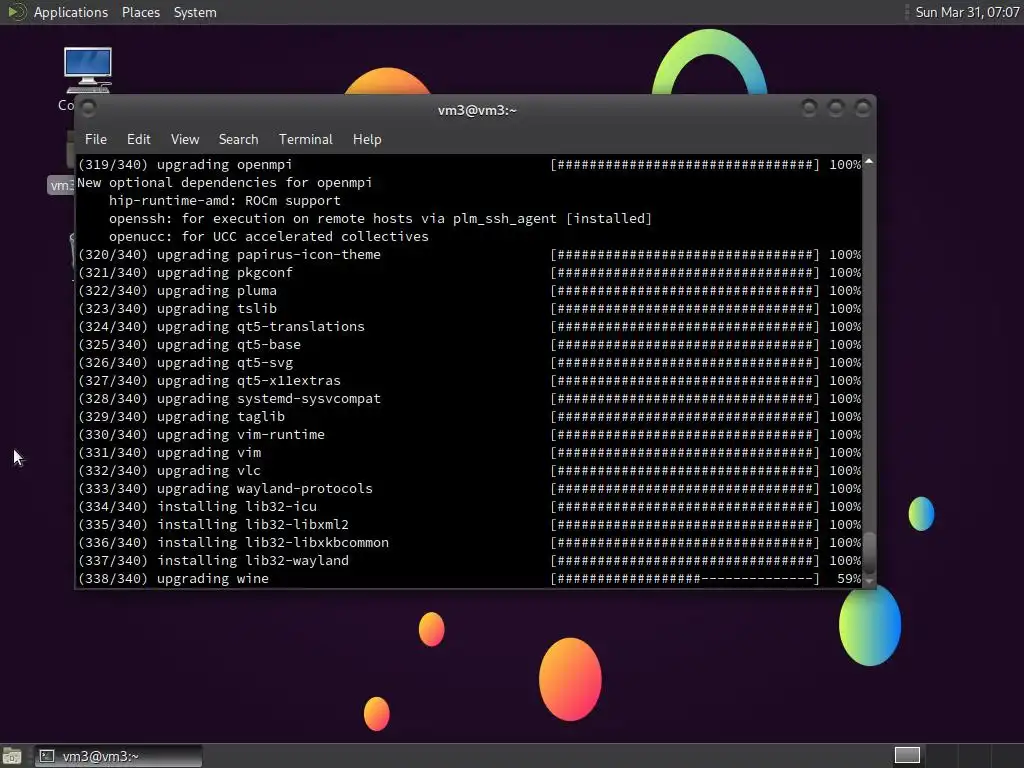Click the 'upgrading pkgconf' line
This screenshot has height=768, width=1024.
click(469, 272)
